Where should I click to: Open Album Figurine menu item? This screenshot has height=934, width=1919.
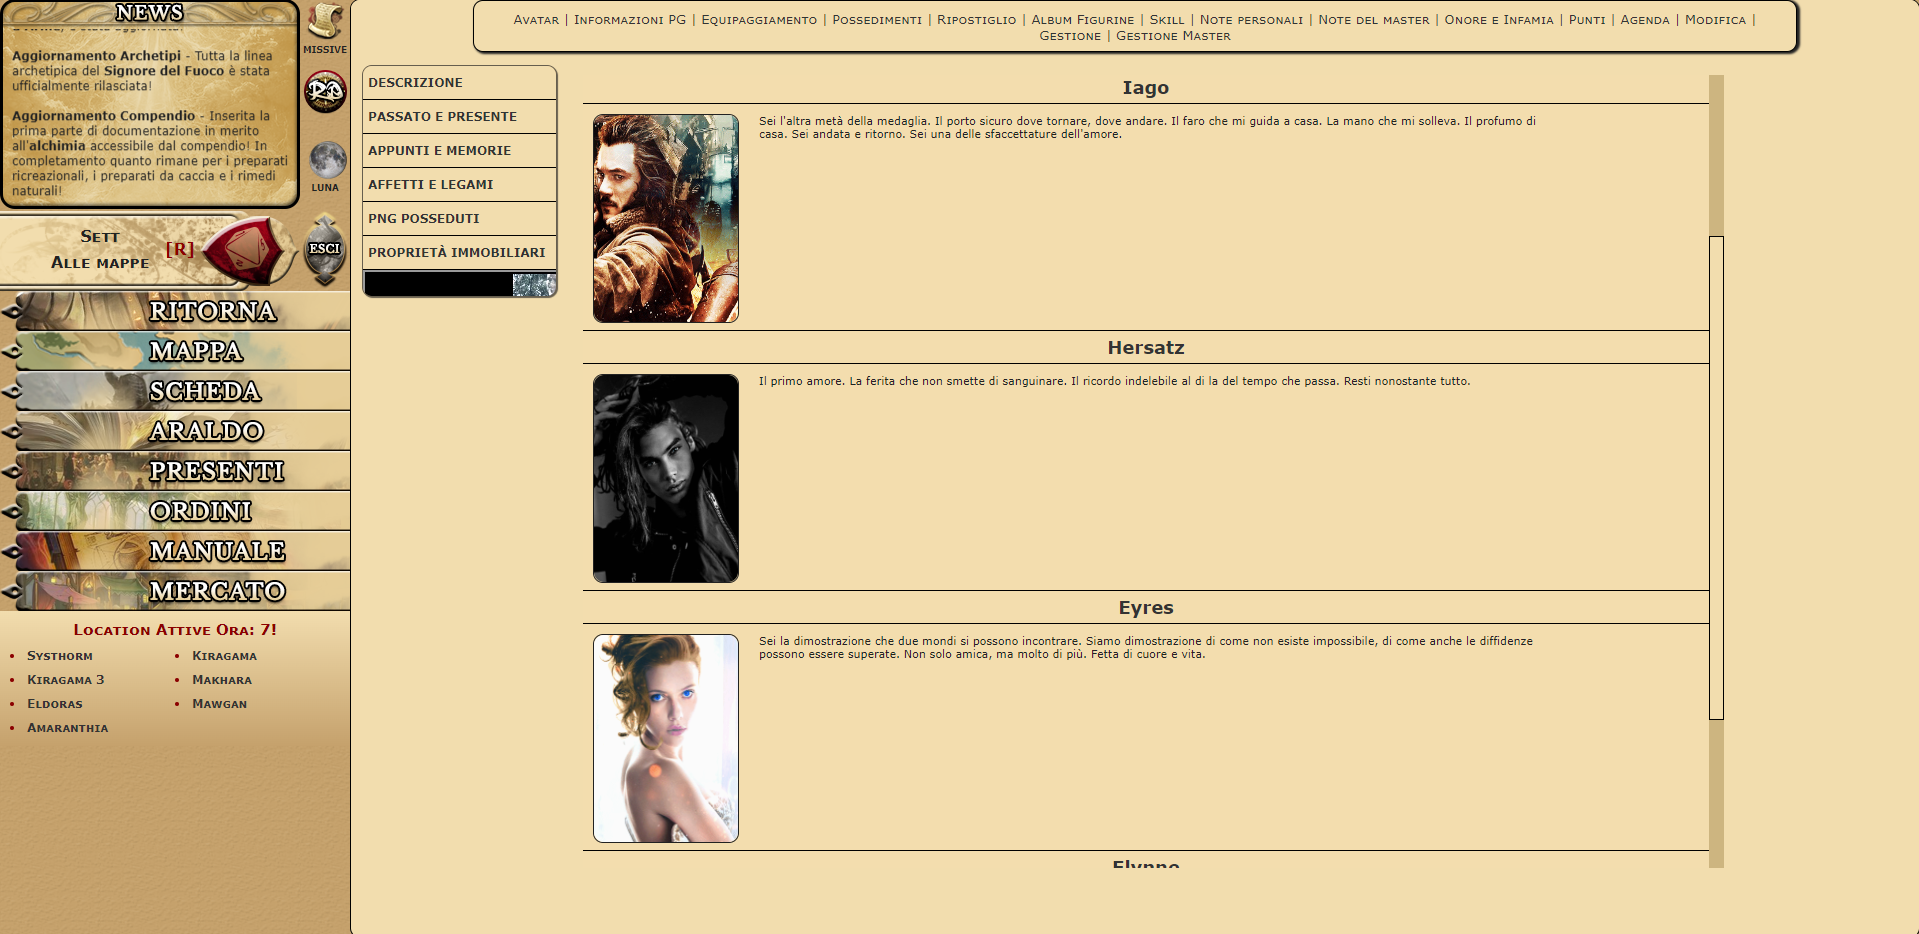click(1083, 20)
